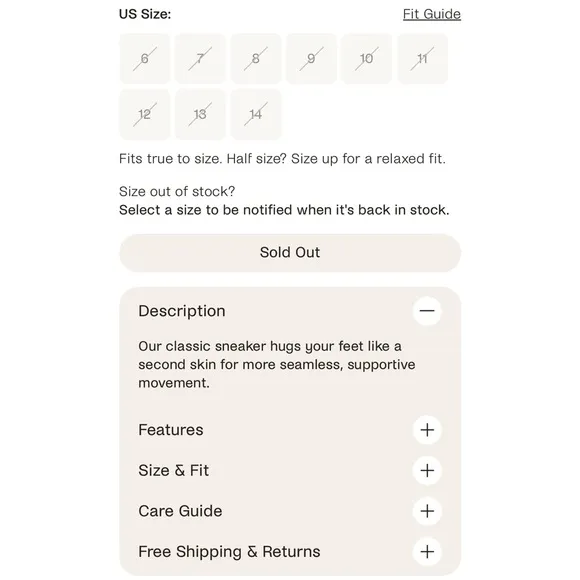
Task: Select size 14 for restock notification
Action: click(256, 114)
